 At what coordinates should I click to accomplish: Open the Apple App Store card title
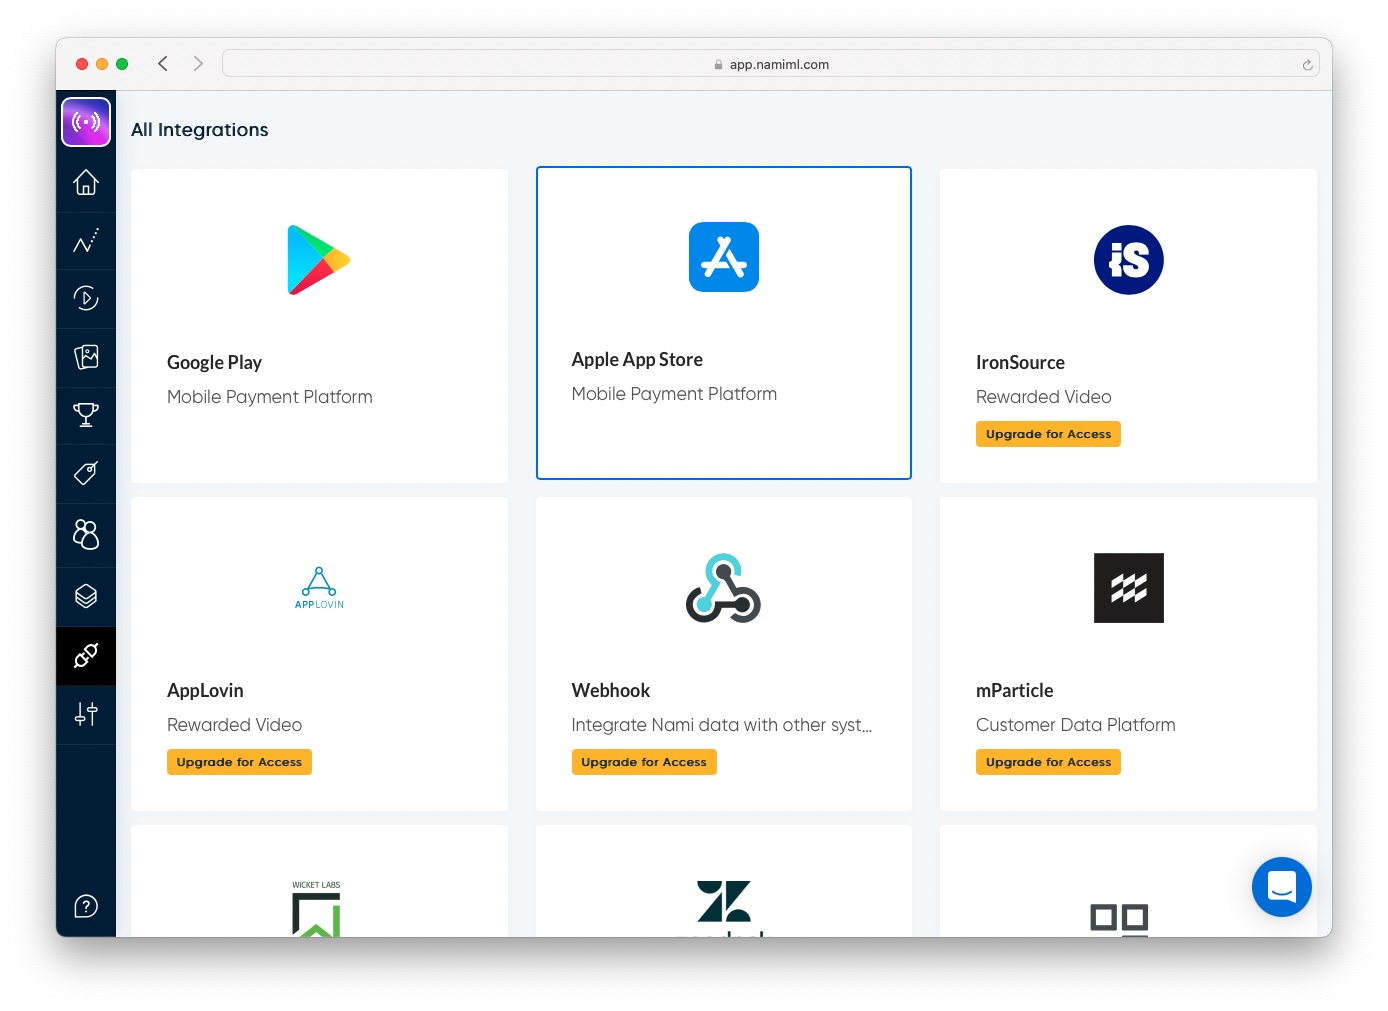coord(637,359)
